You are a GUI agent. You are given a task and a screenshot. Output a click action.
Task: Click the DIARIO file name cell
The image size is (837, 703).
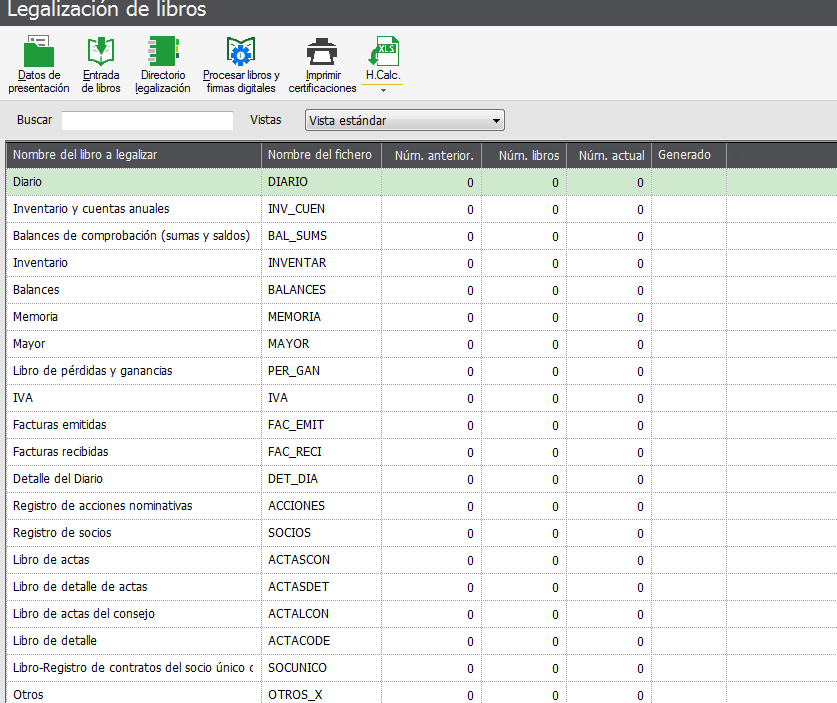[321, 182]
